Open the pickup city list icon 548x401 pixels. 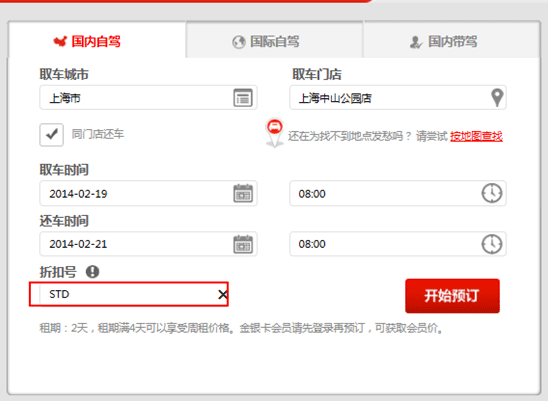tap(243, 98)
